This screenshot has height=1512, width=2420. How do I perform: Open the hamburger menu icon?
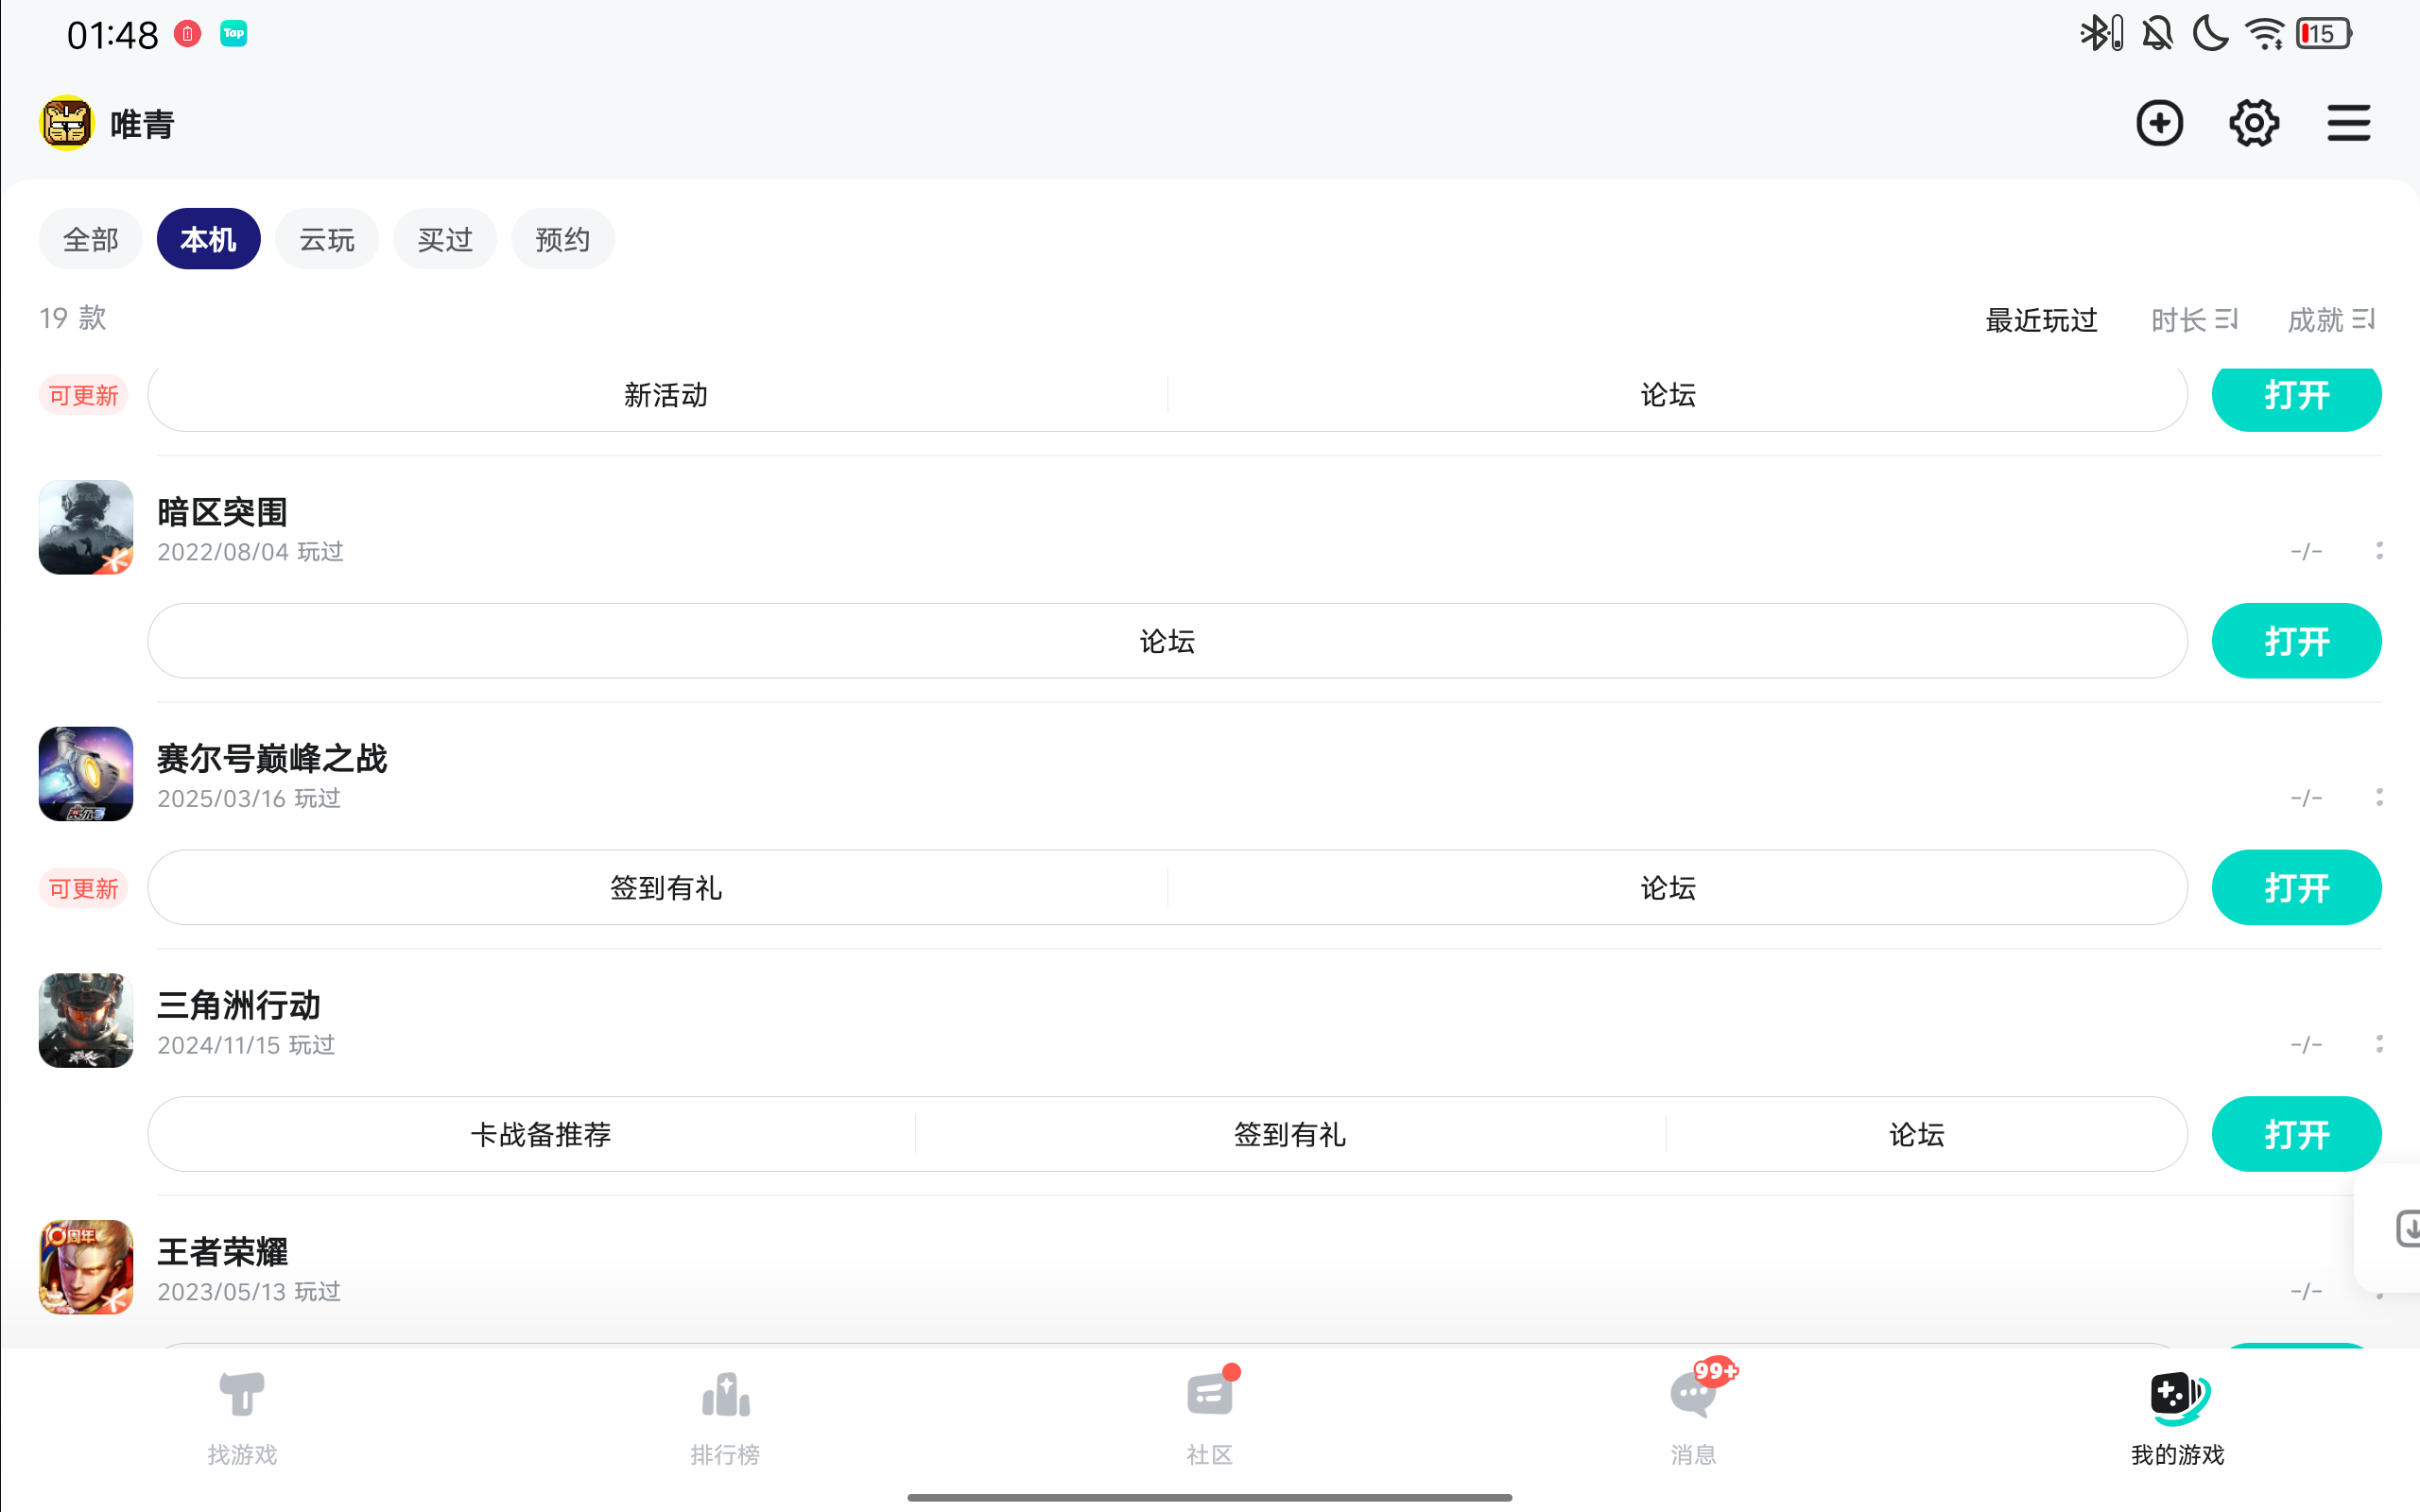point(2348,124)
